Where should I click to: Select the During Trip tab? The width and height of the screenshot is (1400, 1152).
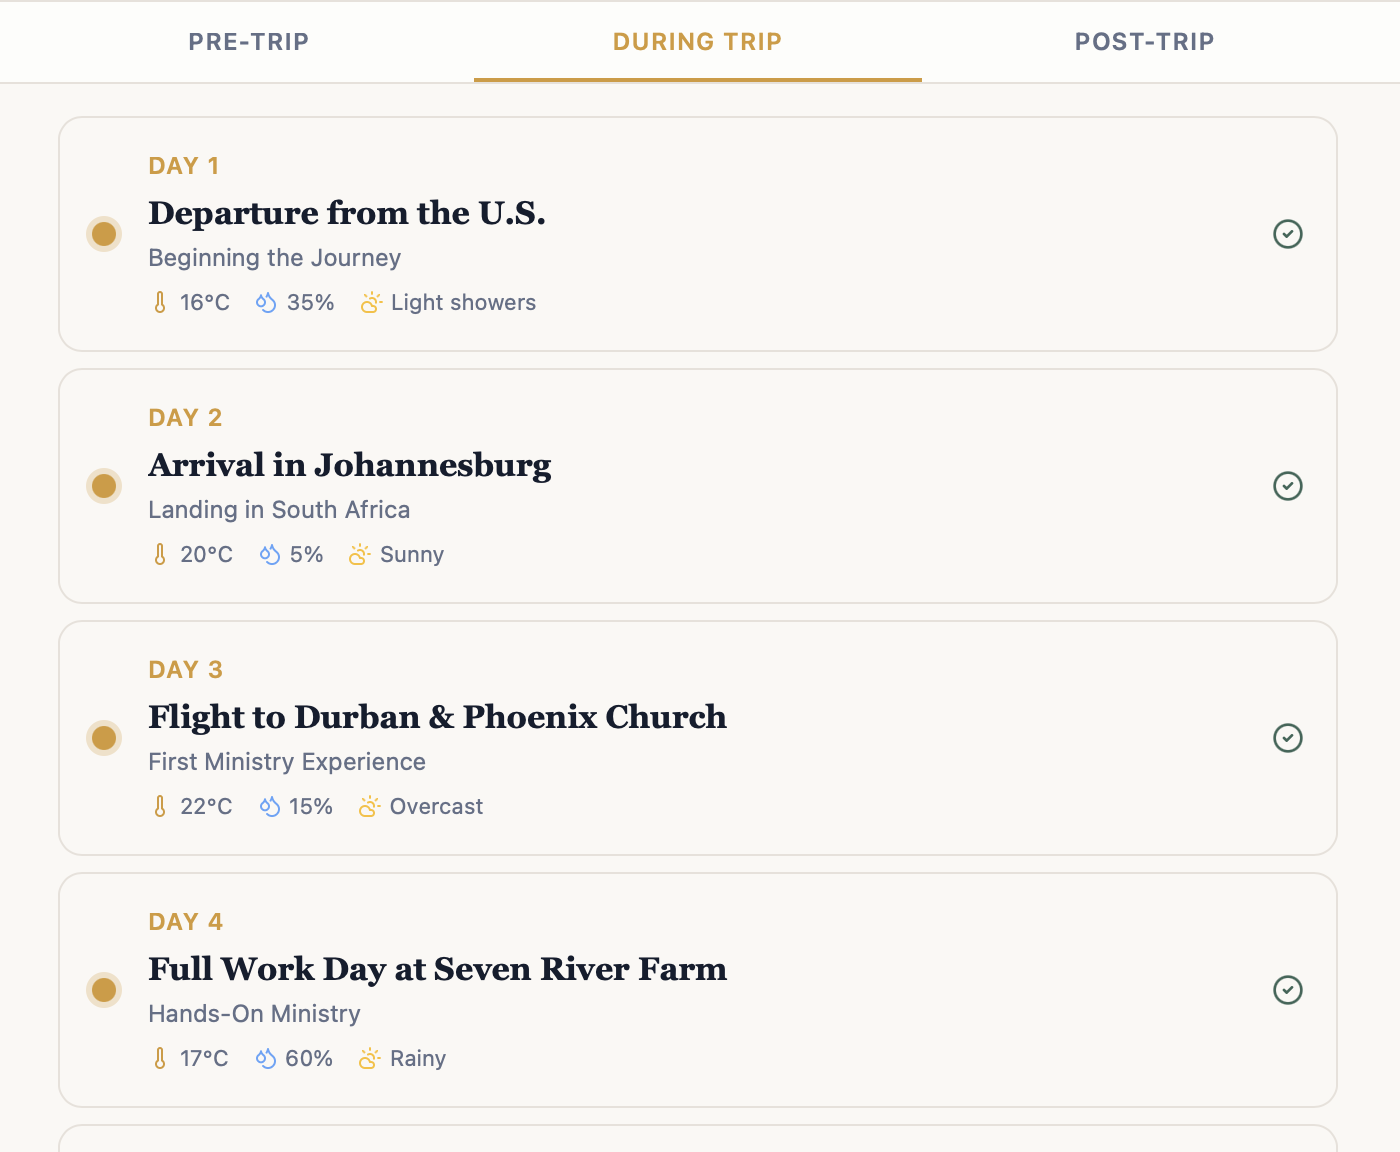[697, 42]
